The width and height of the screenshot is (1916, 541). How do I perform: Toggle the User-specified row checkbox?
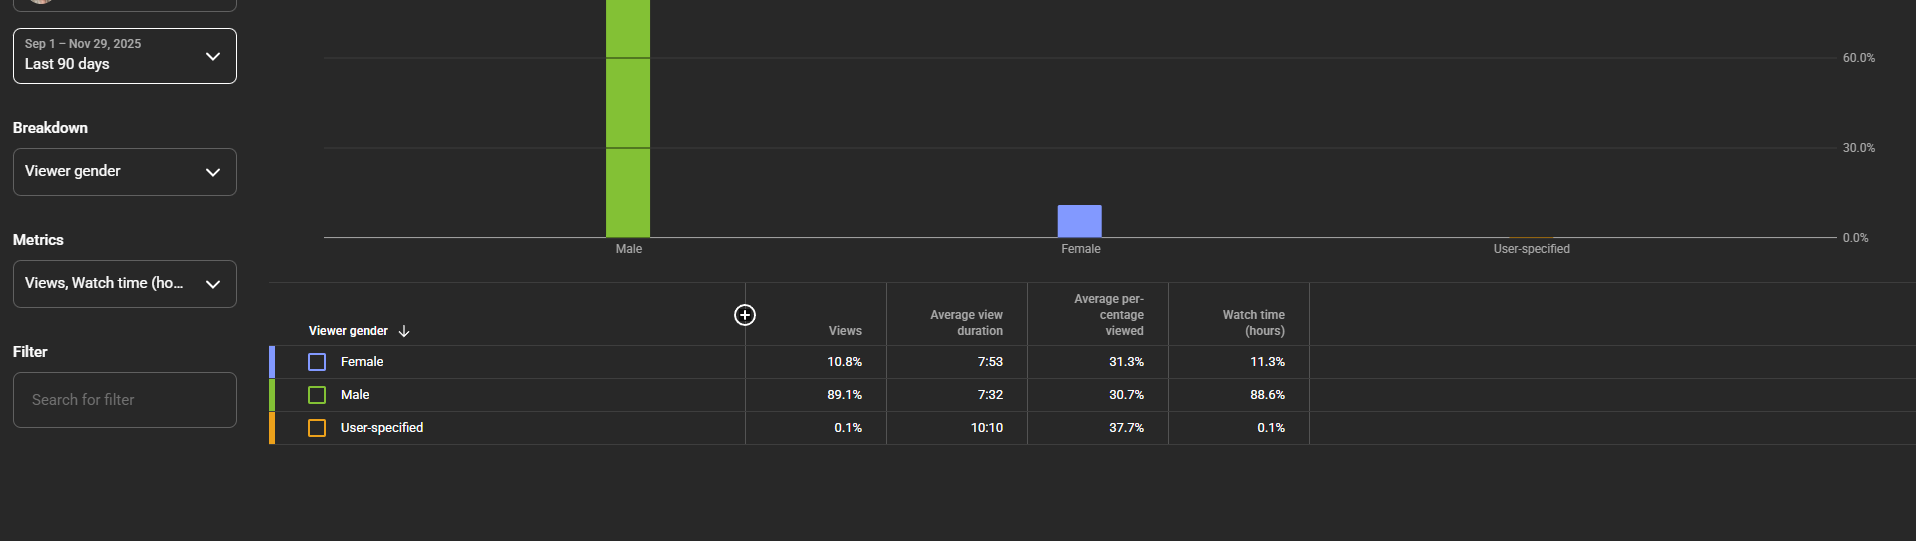(317, 428)
